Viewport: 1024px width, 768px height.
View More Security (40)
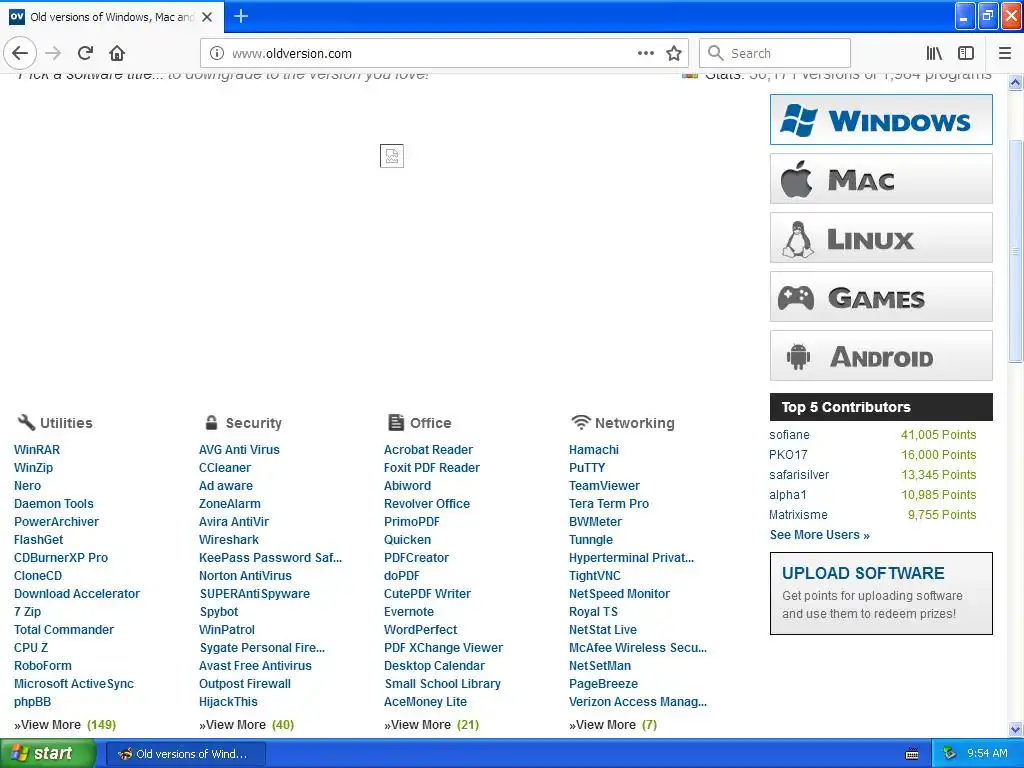[247, 725]
